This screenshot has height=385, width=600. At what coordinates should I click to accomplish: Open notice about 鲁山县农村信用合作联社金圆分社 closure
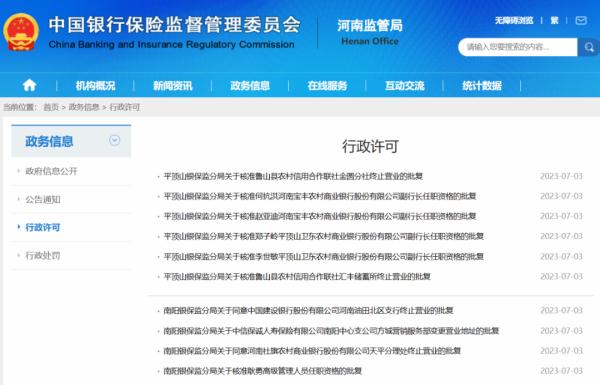tap(293, 176)
